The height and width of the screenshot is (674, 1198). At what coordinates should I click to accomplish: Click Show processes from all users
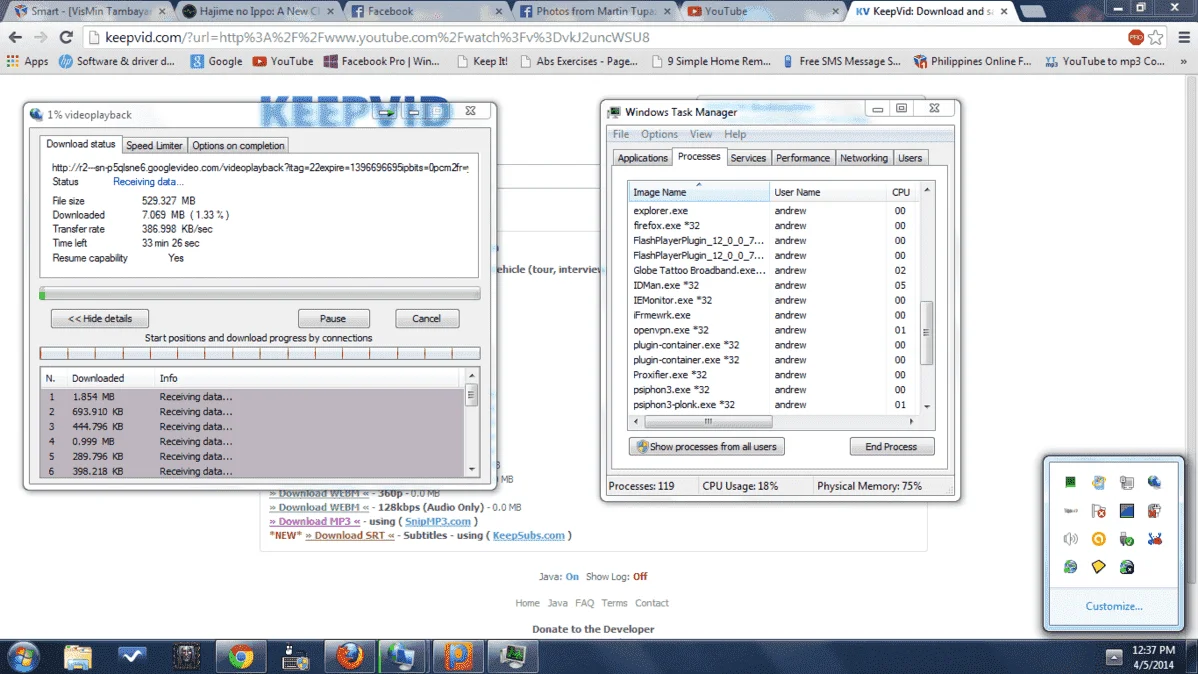(x=707, y=446)
